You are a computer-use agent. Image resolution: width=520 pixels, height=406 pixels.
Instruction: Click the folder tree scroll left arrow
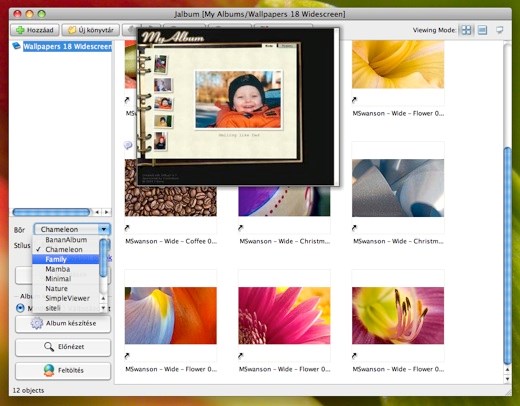[x=97, y=212]
